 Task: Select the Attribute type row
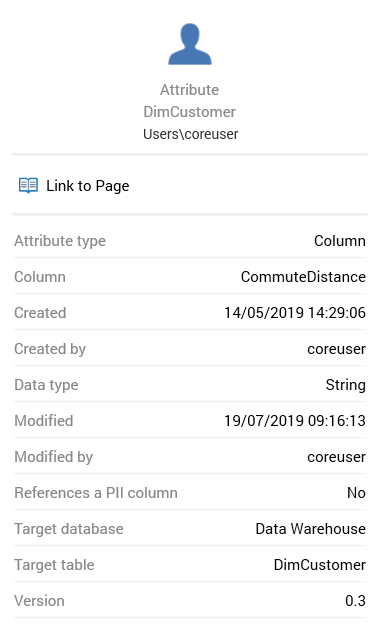click(190, 241)
